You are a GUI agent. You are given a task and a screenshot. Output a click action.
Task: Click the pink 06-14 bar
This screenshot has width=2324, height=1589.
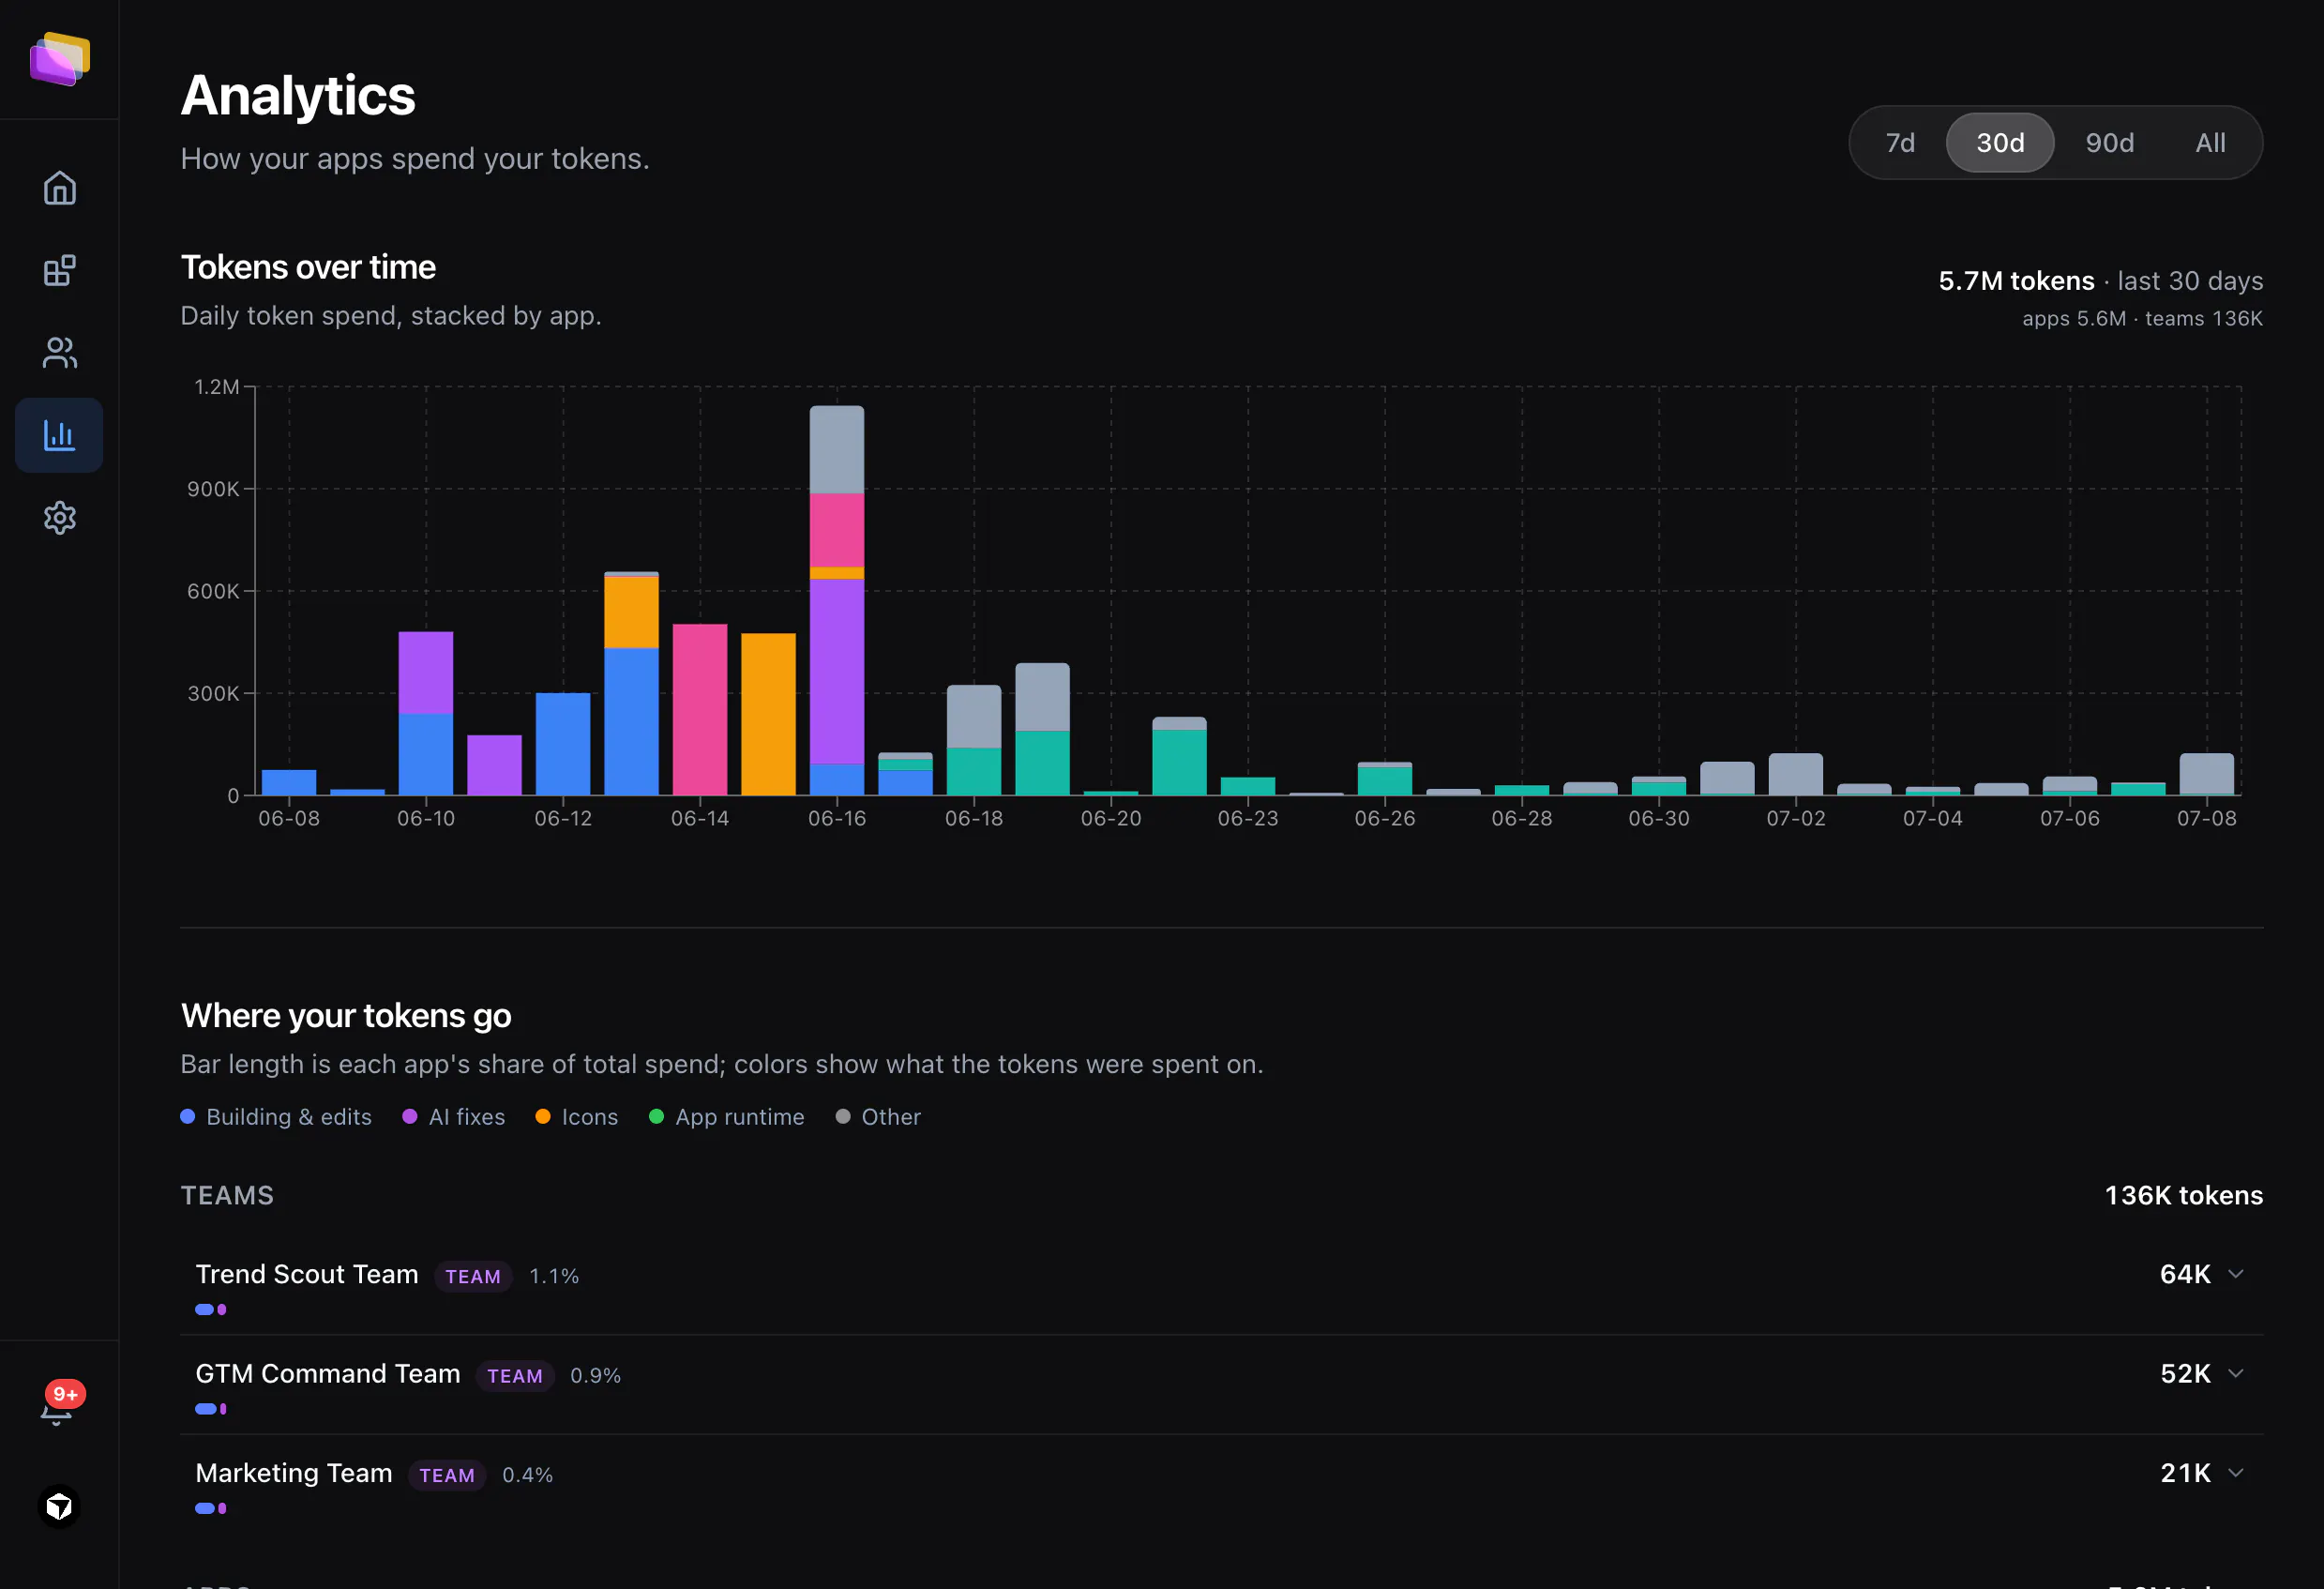pyautogui.click(x=700, y=710)
